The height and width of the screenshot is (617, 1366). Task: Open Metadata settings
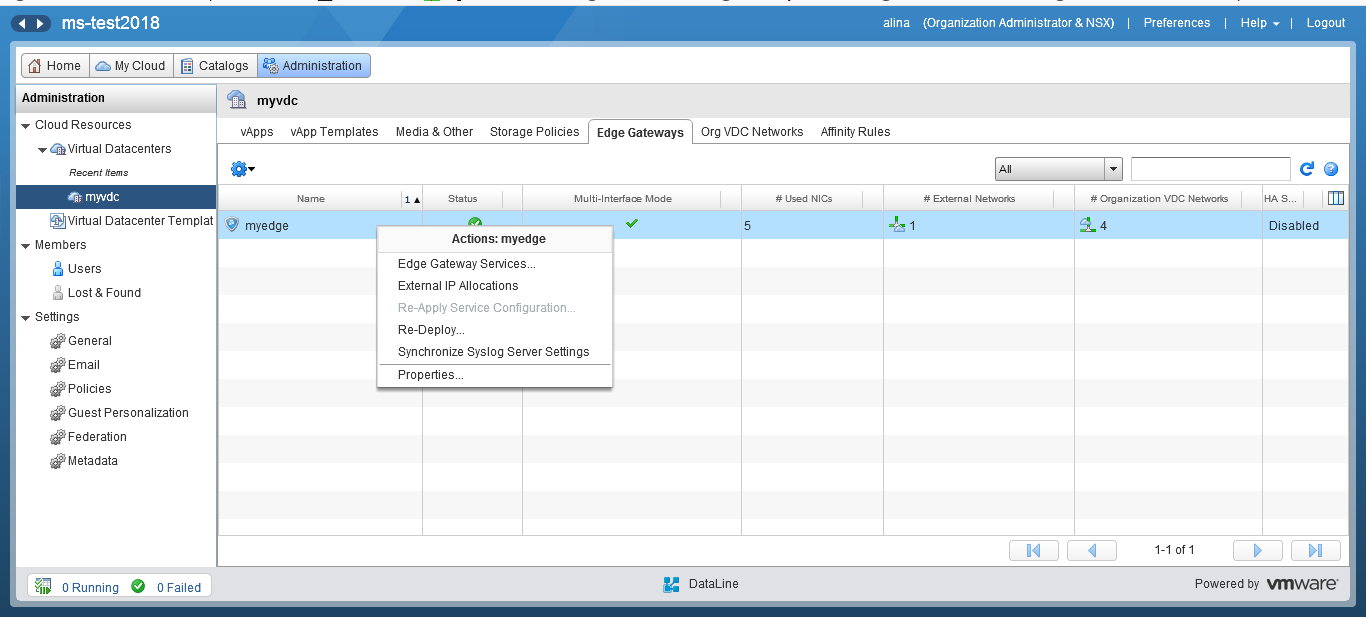(92, 461)
